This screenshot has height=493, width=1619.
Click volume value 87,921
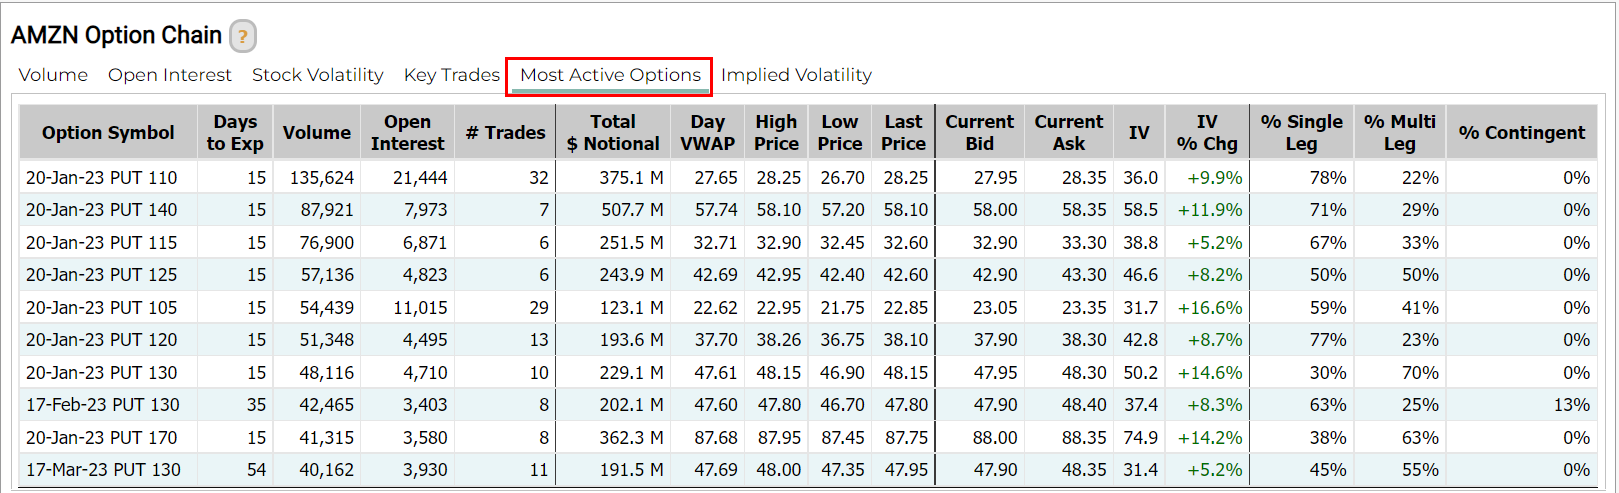tap(326, 210)
